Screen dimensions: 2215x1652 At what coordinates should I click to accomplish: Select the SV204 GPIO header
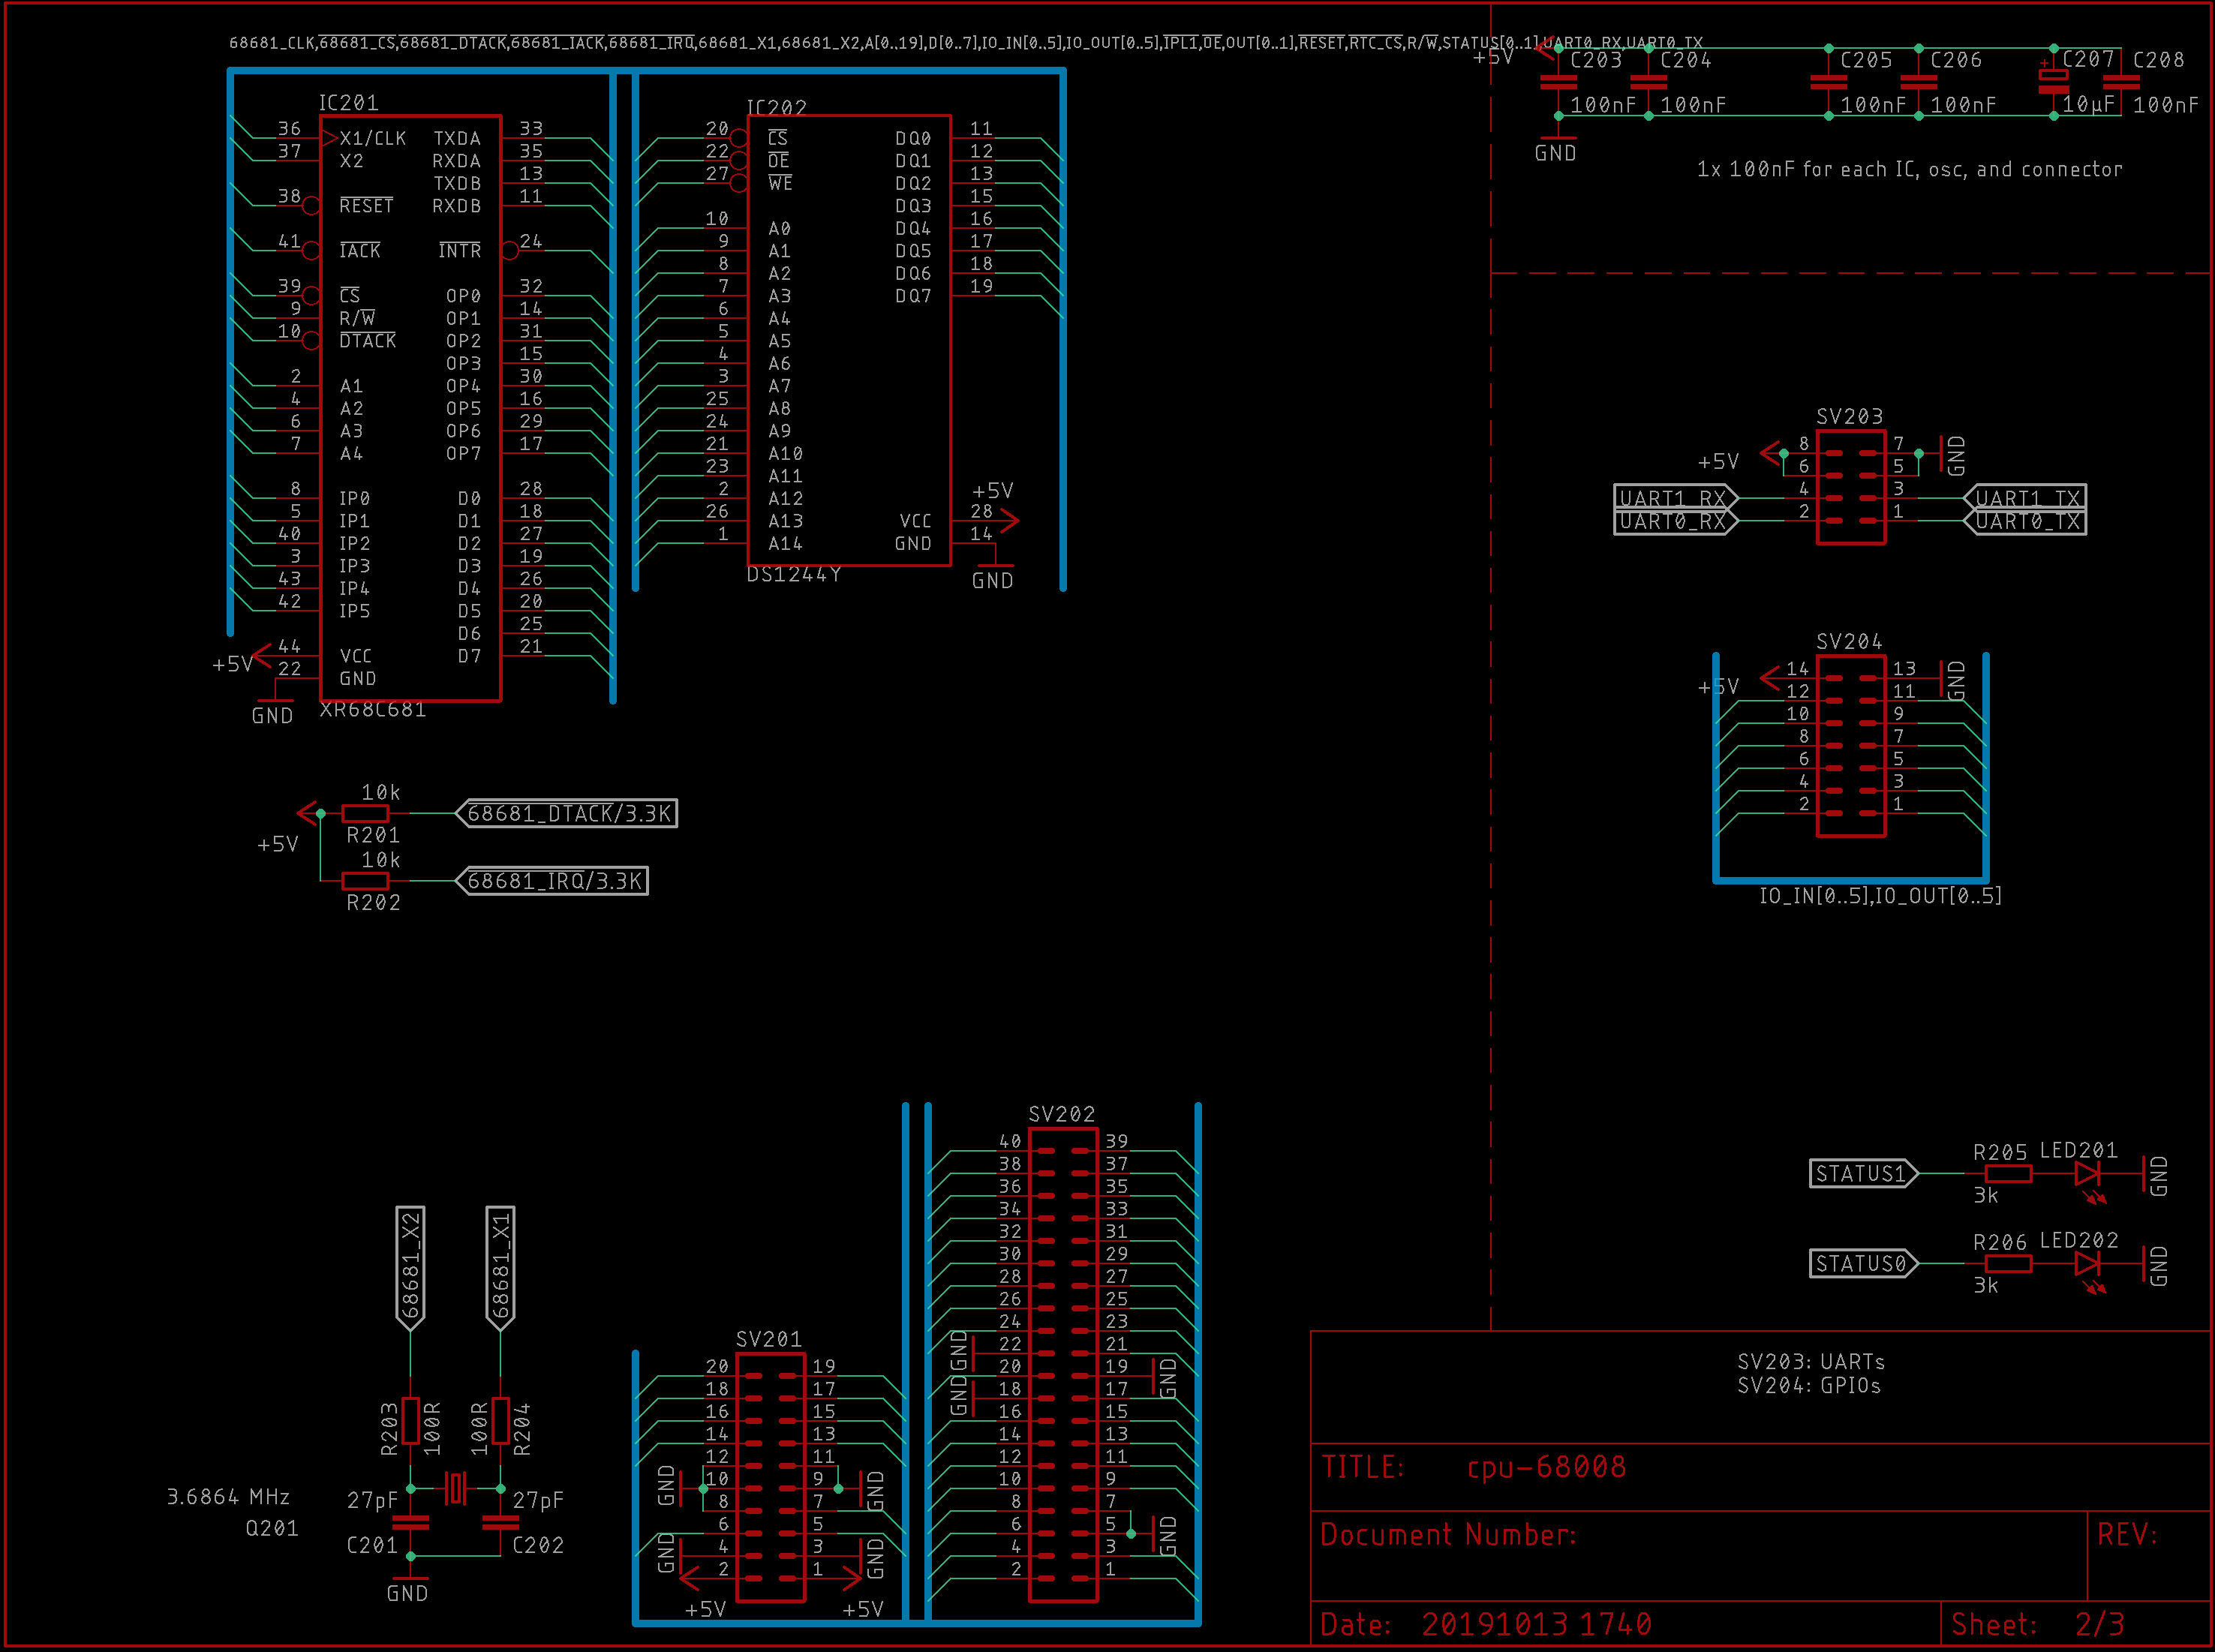tap(1853, 745)
